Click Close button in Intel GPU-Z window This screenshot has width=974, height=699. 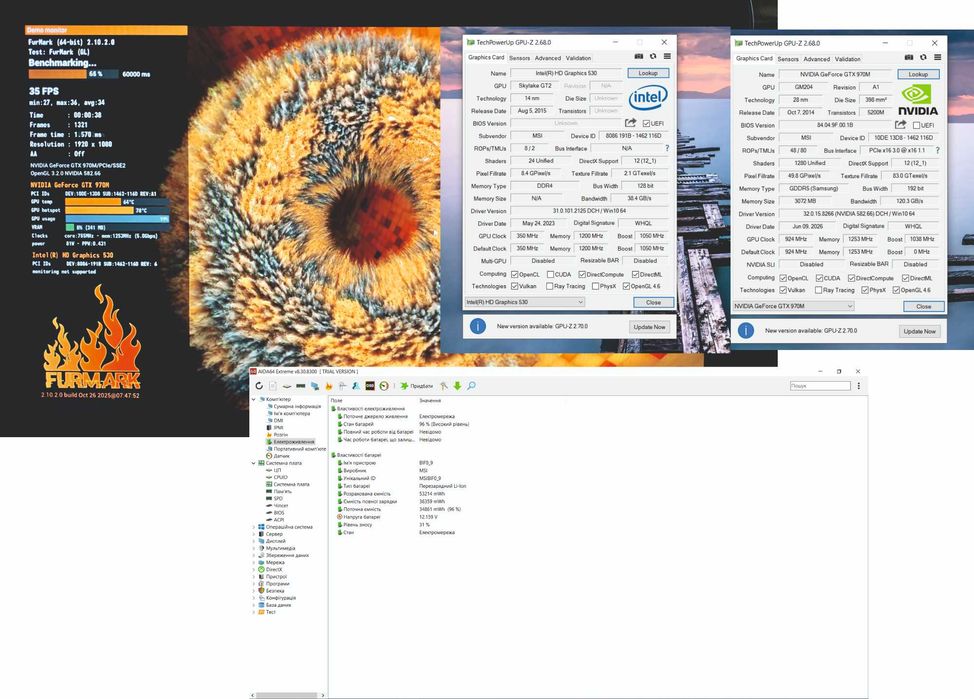[x=653, y=302]
